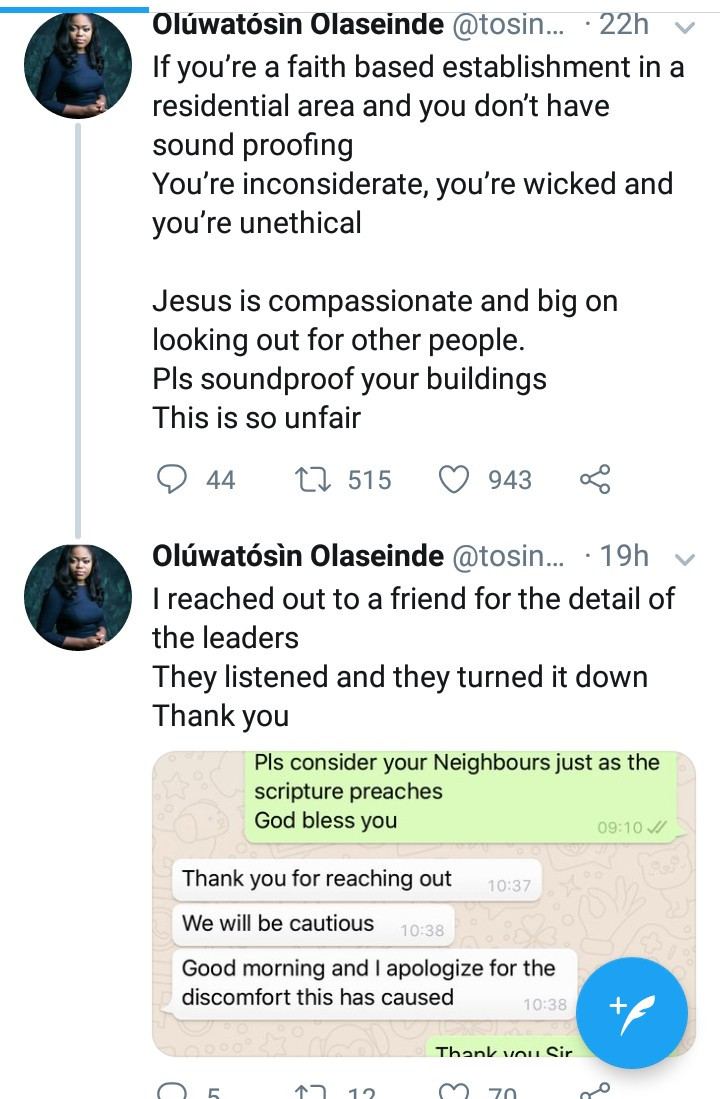The image size is (720, 1099).
Task: Open the tweet text 'I reached out to a friend'
Action: click(x=414, y=657)
